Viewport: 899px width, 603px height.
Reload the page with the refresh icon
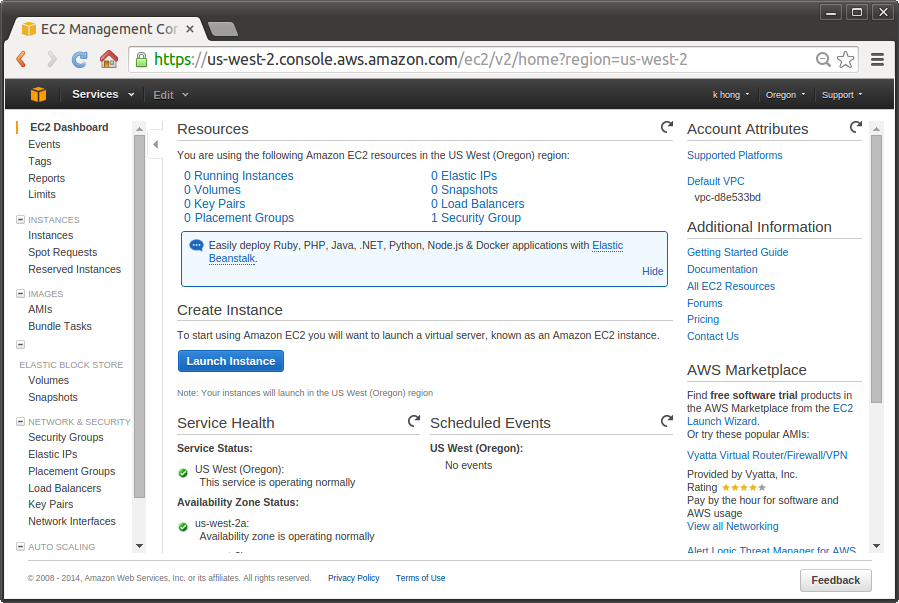[x=80, y=59]
